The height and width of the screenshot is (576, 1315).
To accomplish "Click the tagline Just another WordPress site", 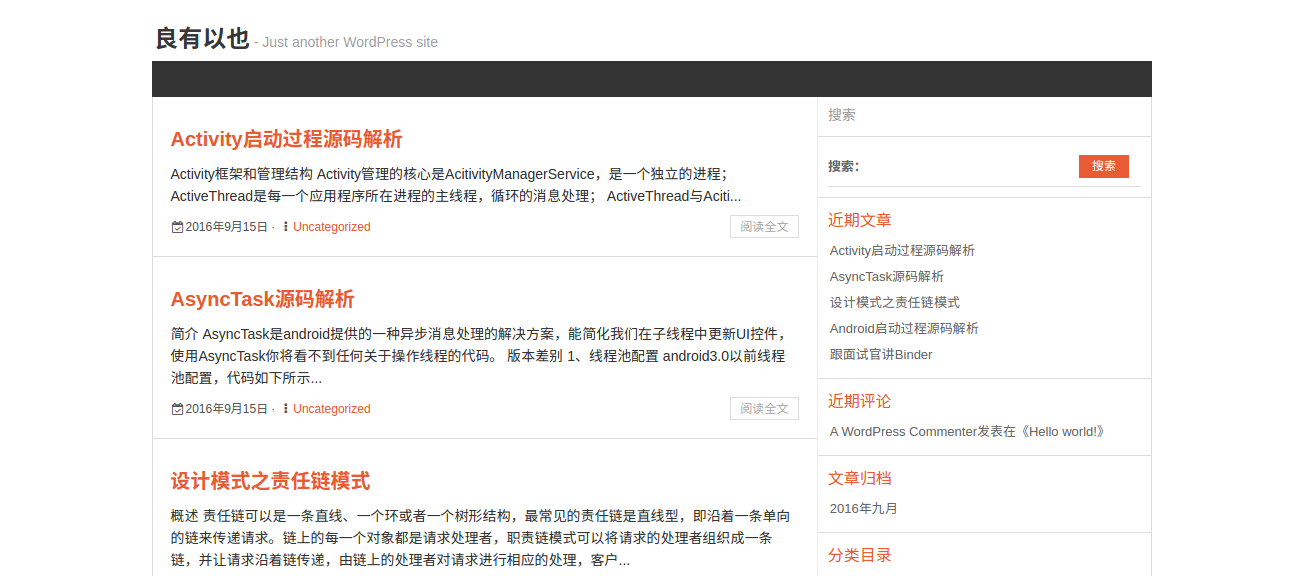I will click(x=350, y=42).
